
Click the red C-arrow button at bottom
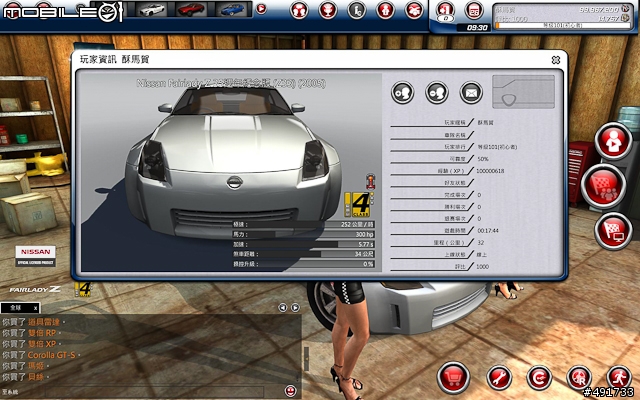pos(539,378)
